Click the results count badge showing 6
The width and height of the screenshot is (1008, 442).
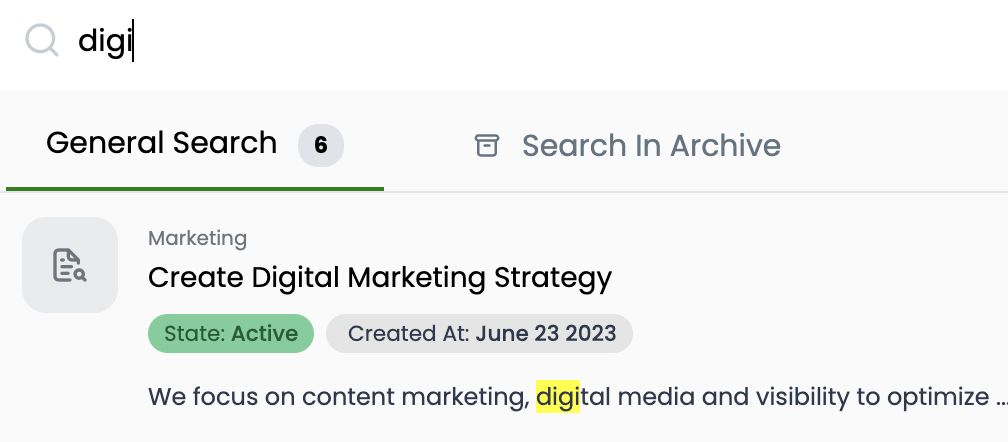coord(320,145)
